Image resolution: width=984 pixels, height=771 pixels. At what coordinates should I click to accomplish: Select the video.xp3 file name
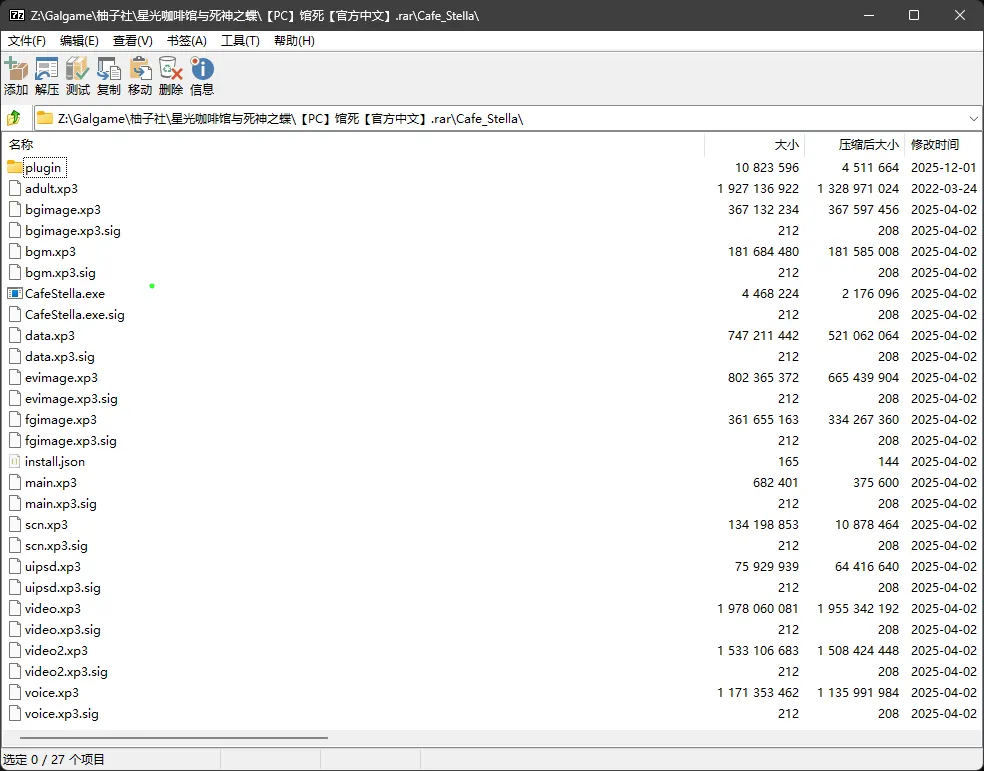coord(53,609)
